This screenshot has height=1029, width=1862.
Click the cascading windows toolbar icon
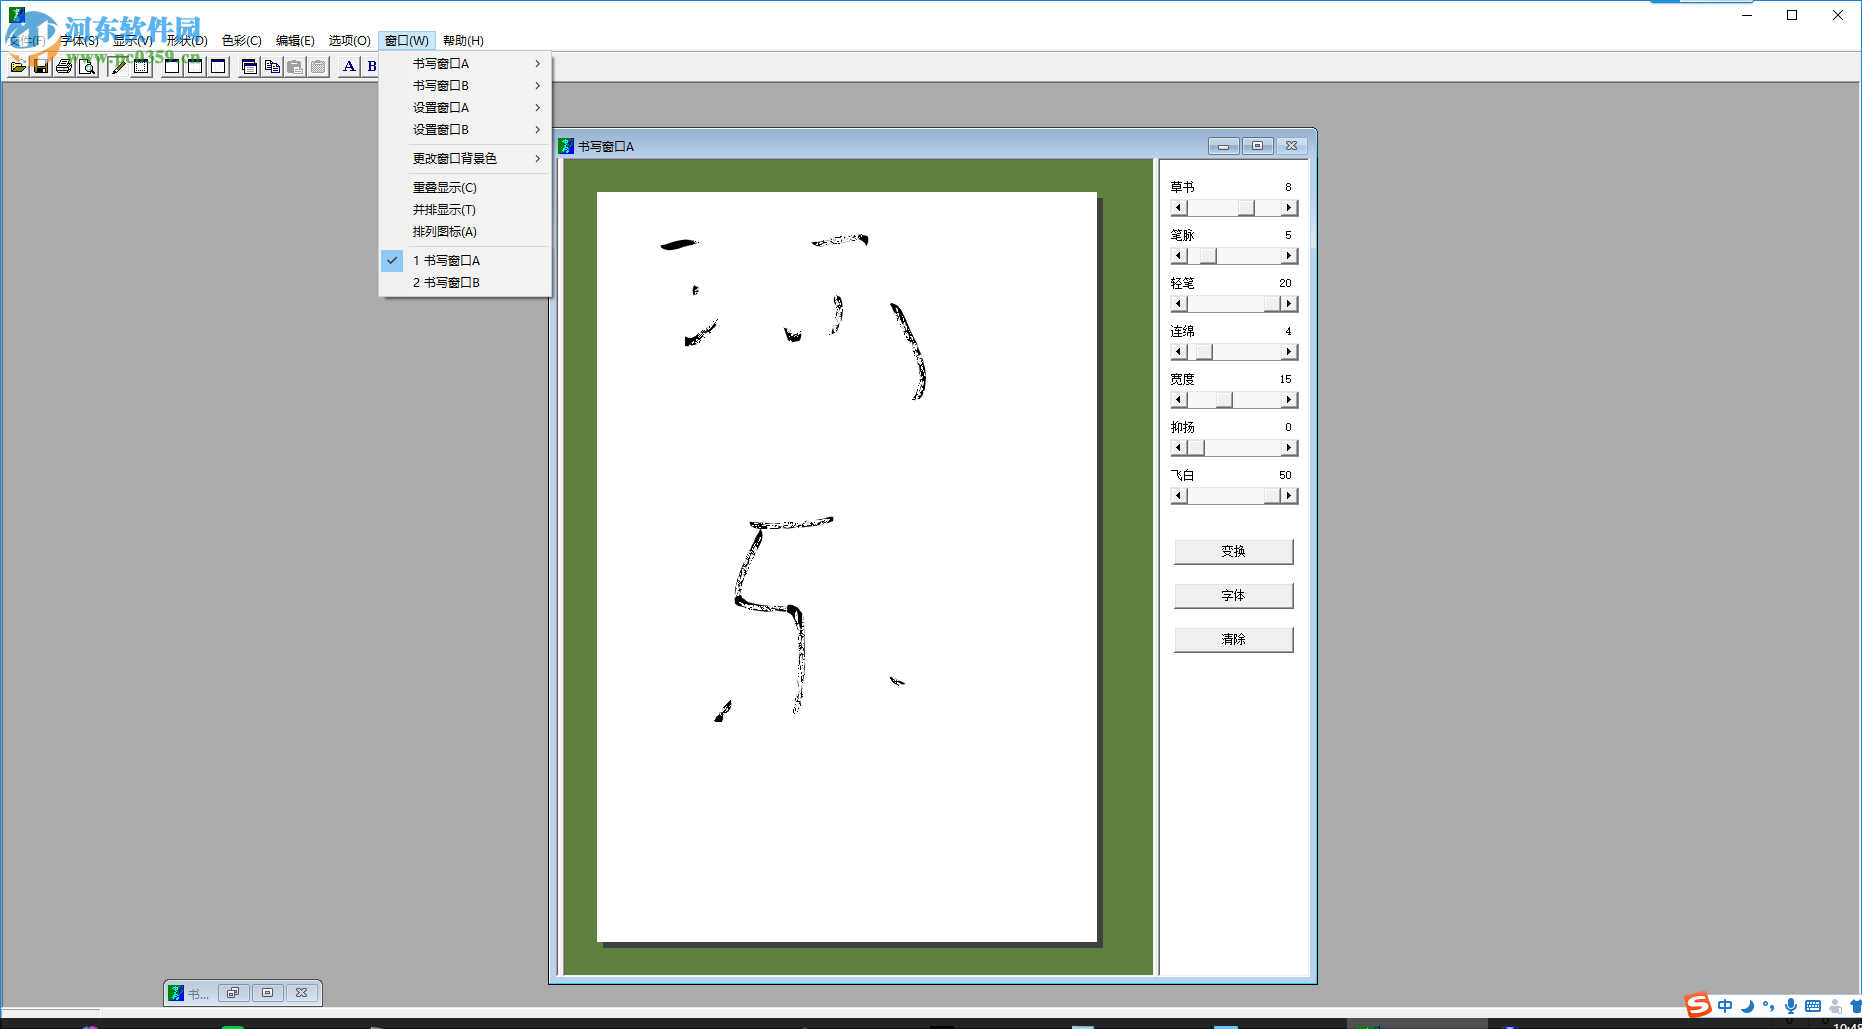pyautogui.click(x=249, y=67)
